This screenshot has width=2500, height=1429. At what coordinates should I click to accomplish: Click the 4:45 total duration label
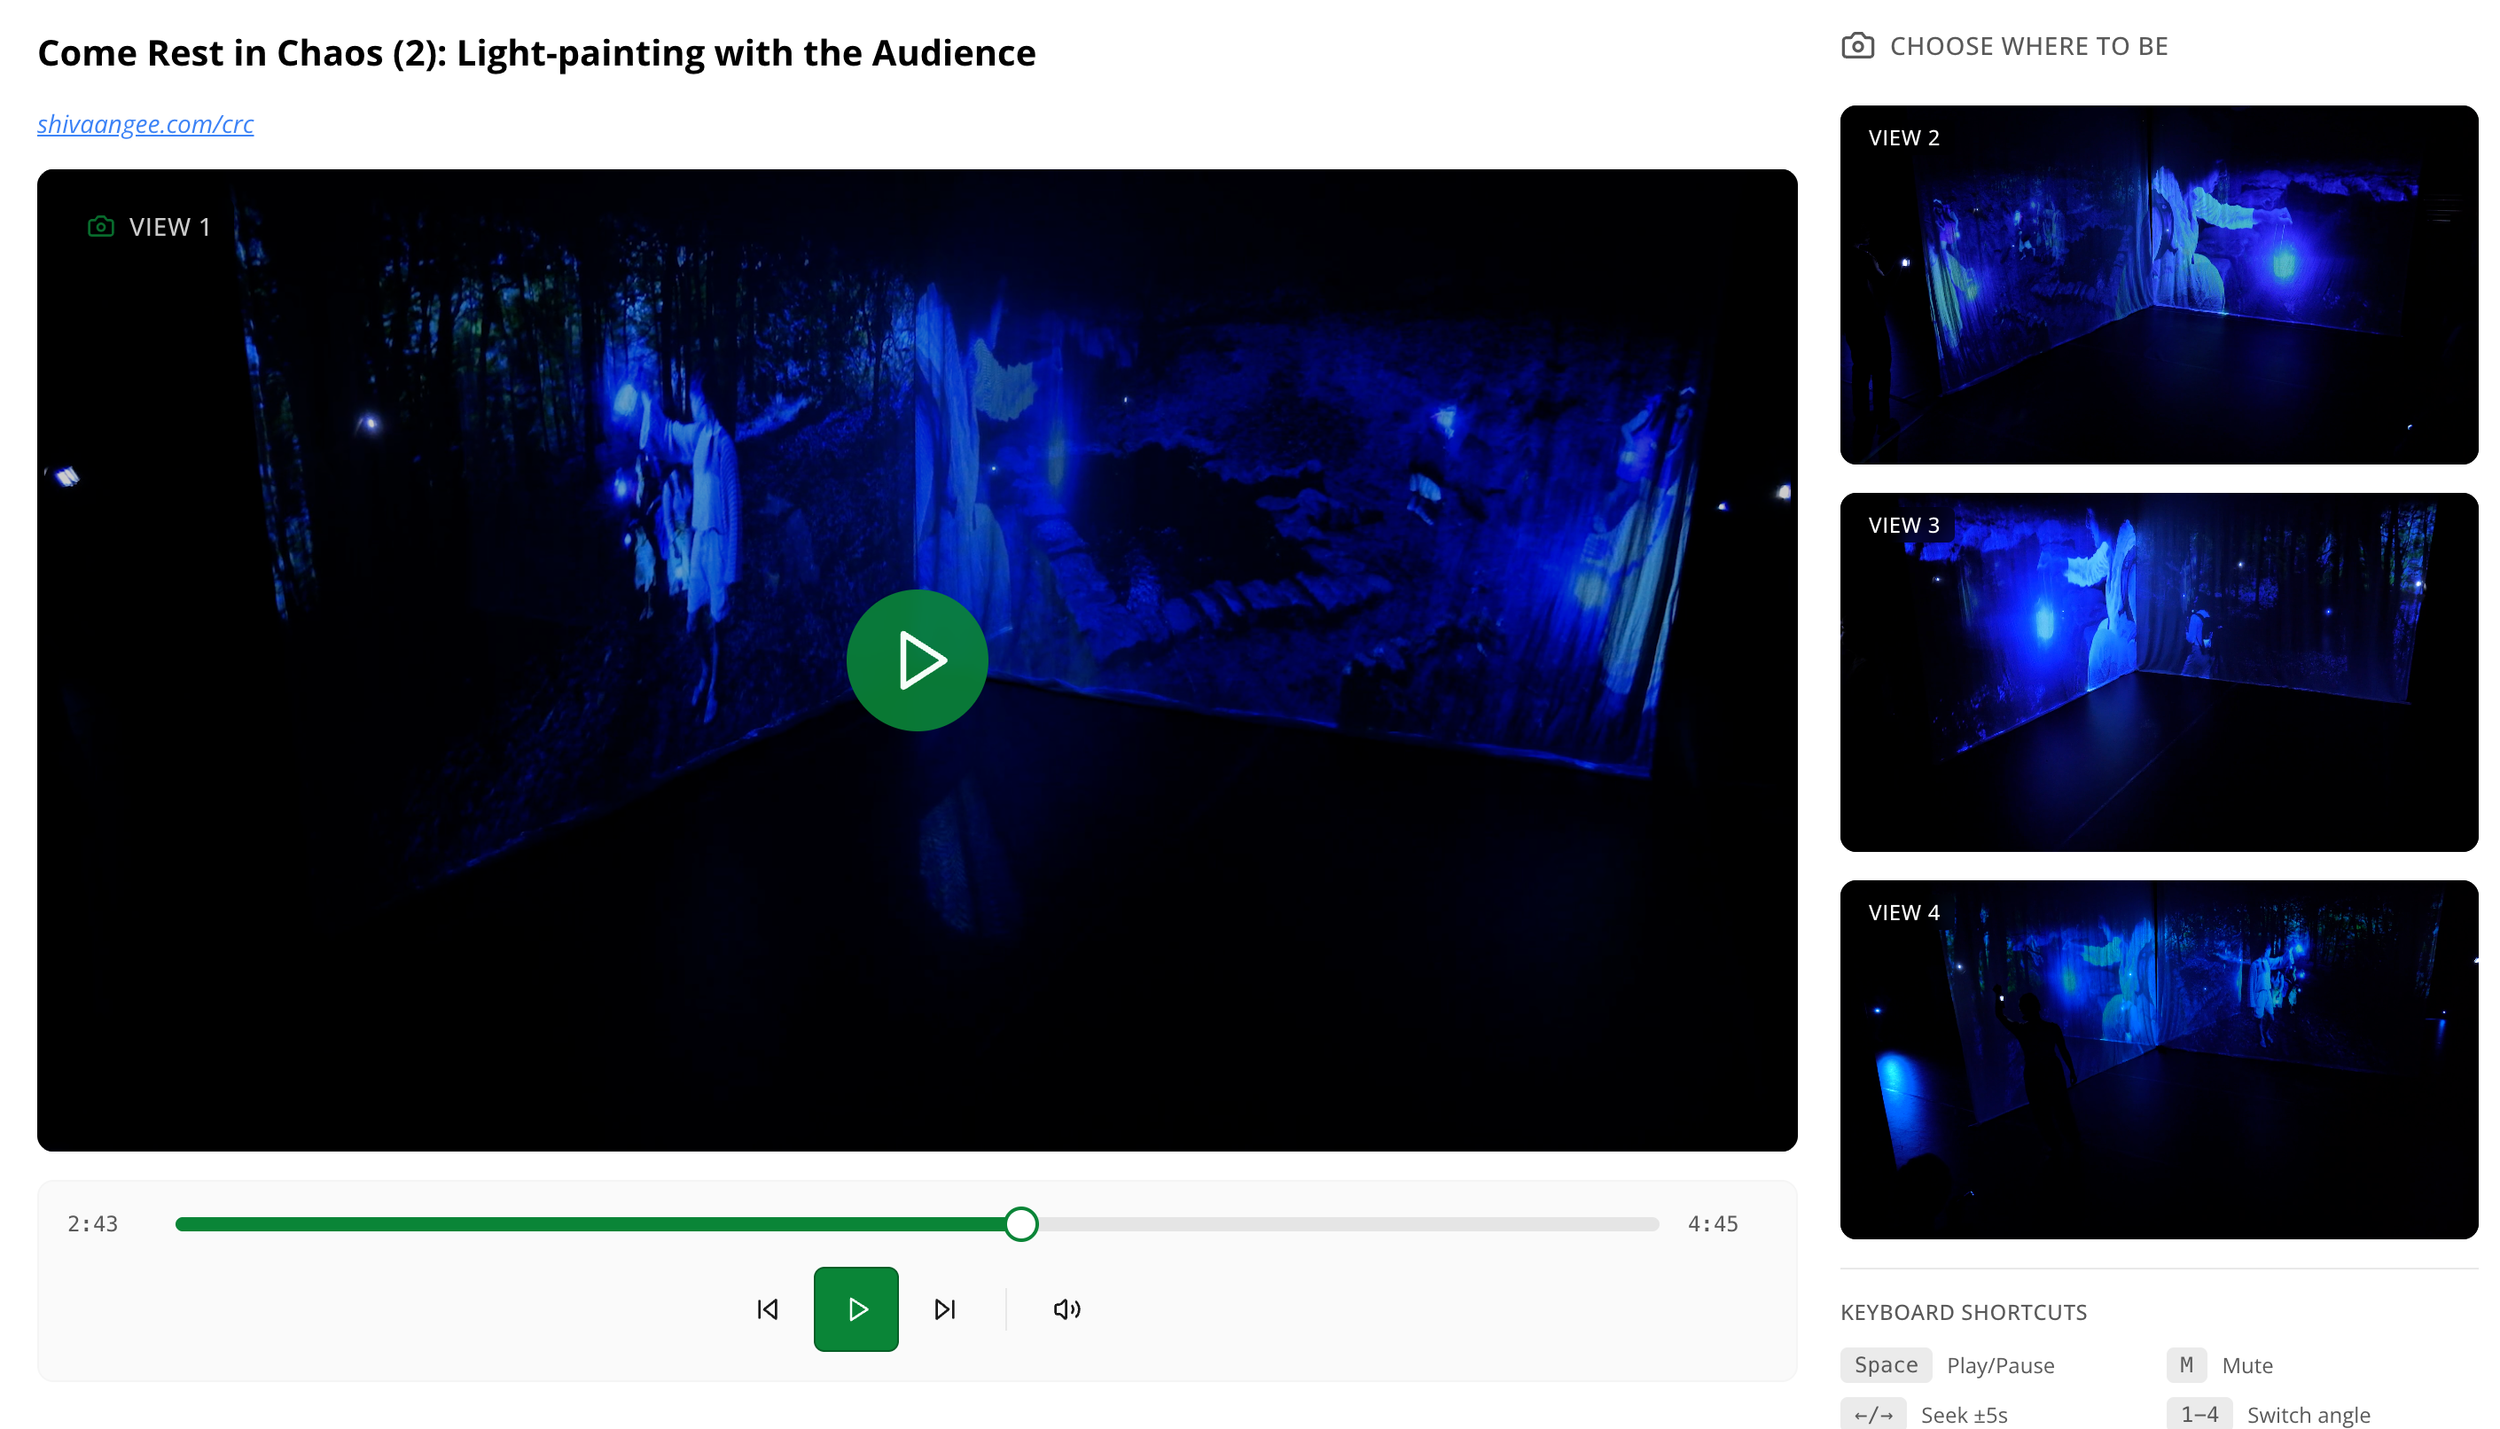[x=1712, y=1224]
